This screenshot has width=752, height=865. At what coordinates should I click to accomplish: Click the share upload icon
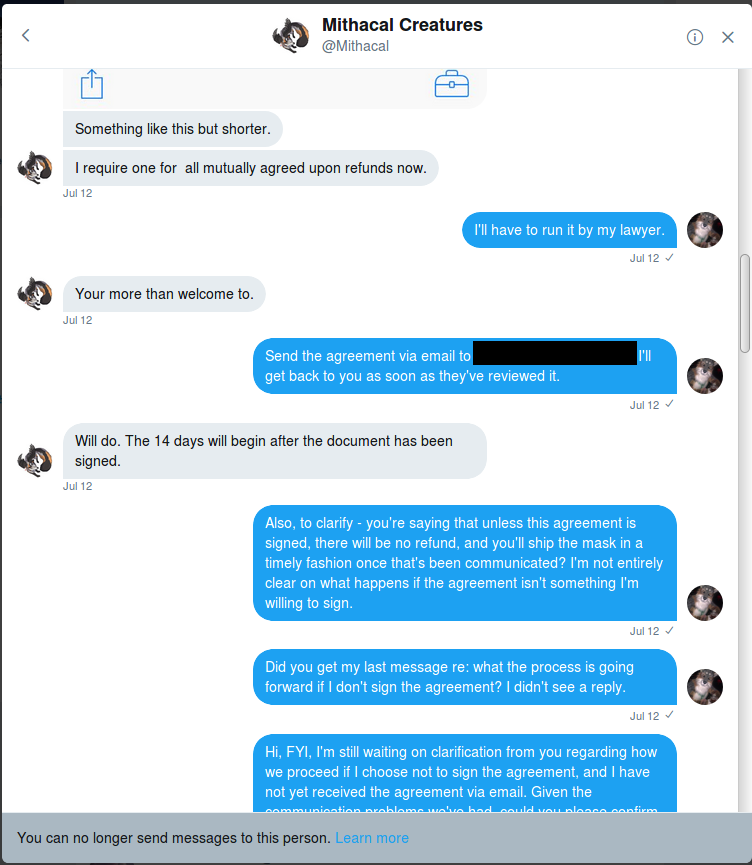coord(92,84)
